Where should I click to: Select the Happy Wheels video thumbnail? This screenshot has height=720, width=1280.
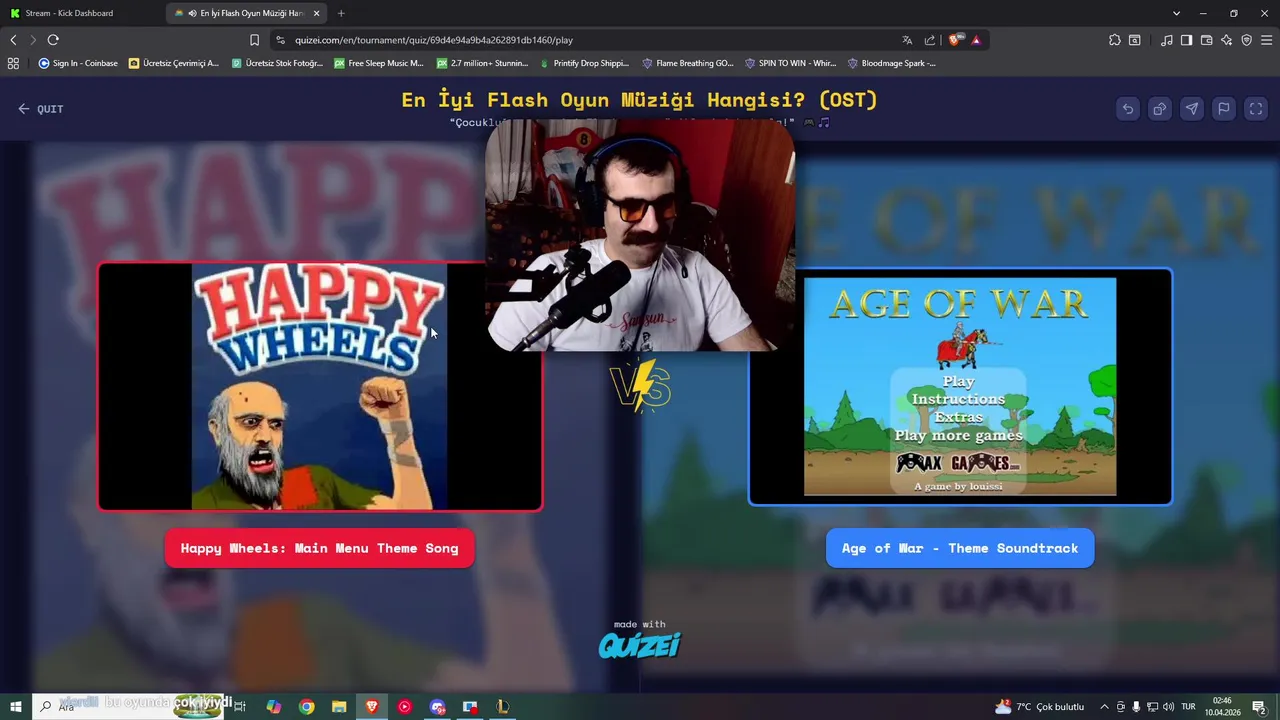click(x=320, y=386)
